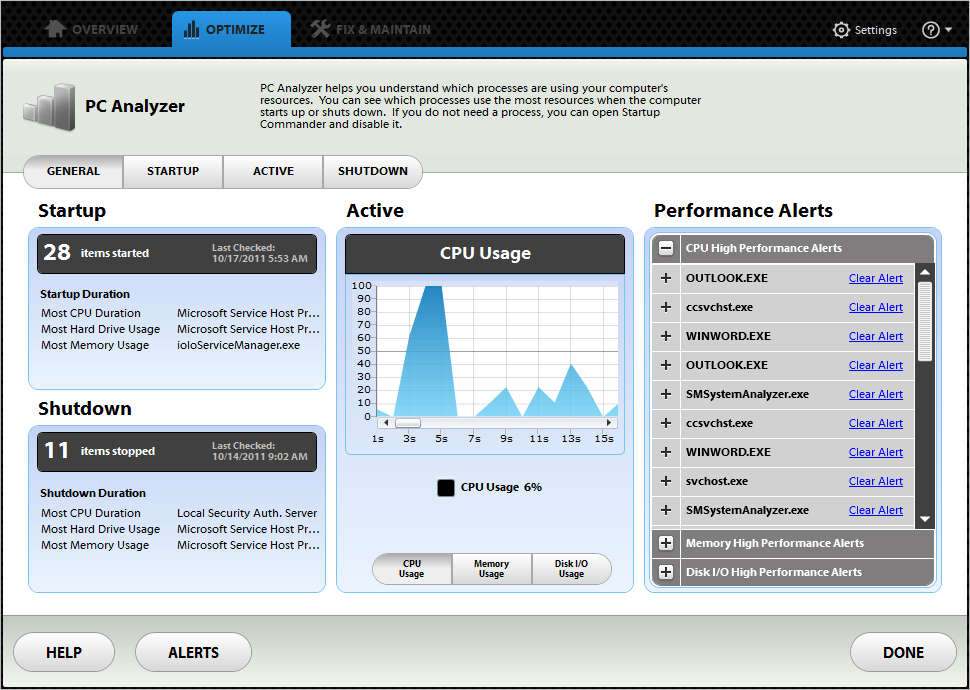Image resolution: width=970 pixels, height=690 pixels.
Task: Collapse the CPU High Performance Alerts section
Action: pos(666,248)
